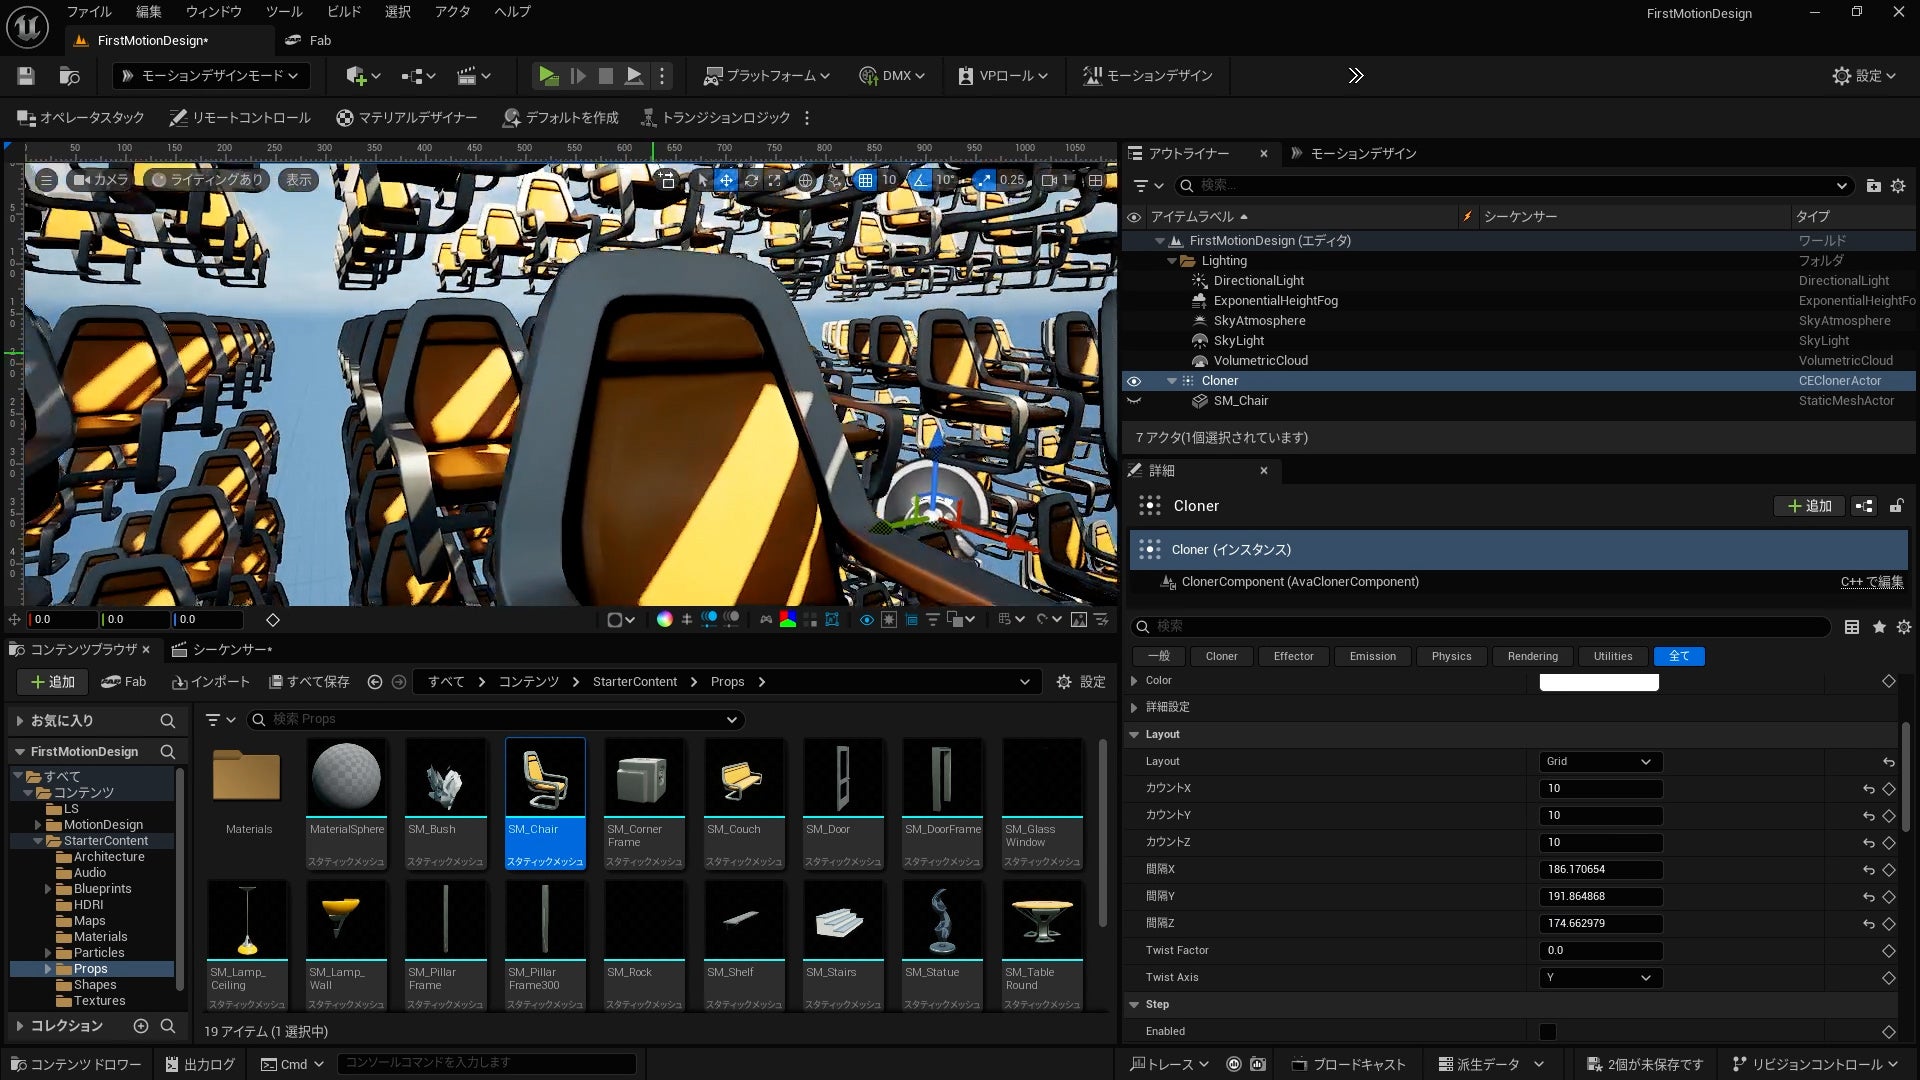Screen dimensions: 1920x1080
Task: Select the SM_Statue asset thumbnail
Action: (941, 920)
